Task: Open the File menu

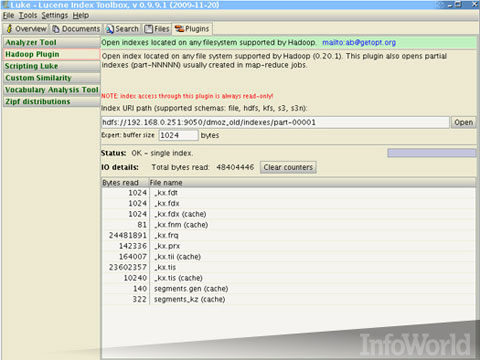Action: coord(8,15)
